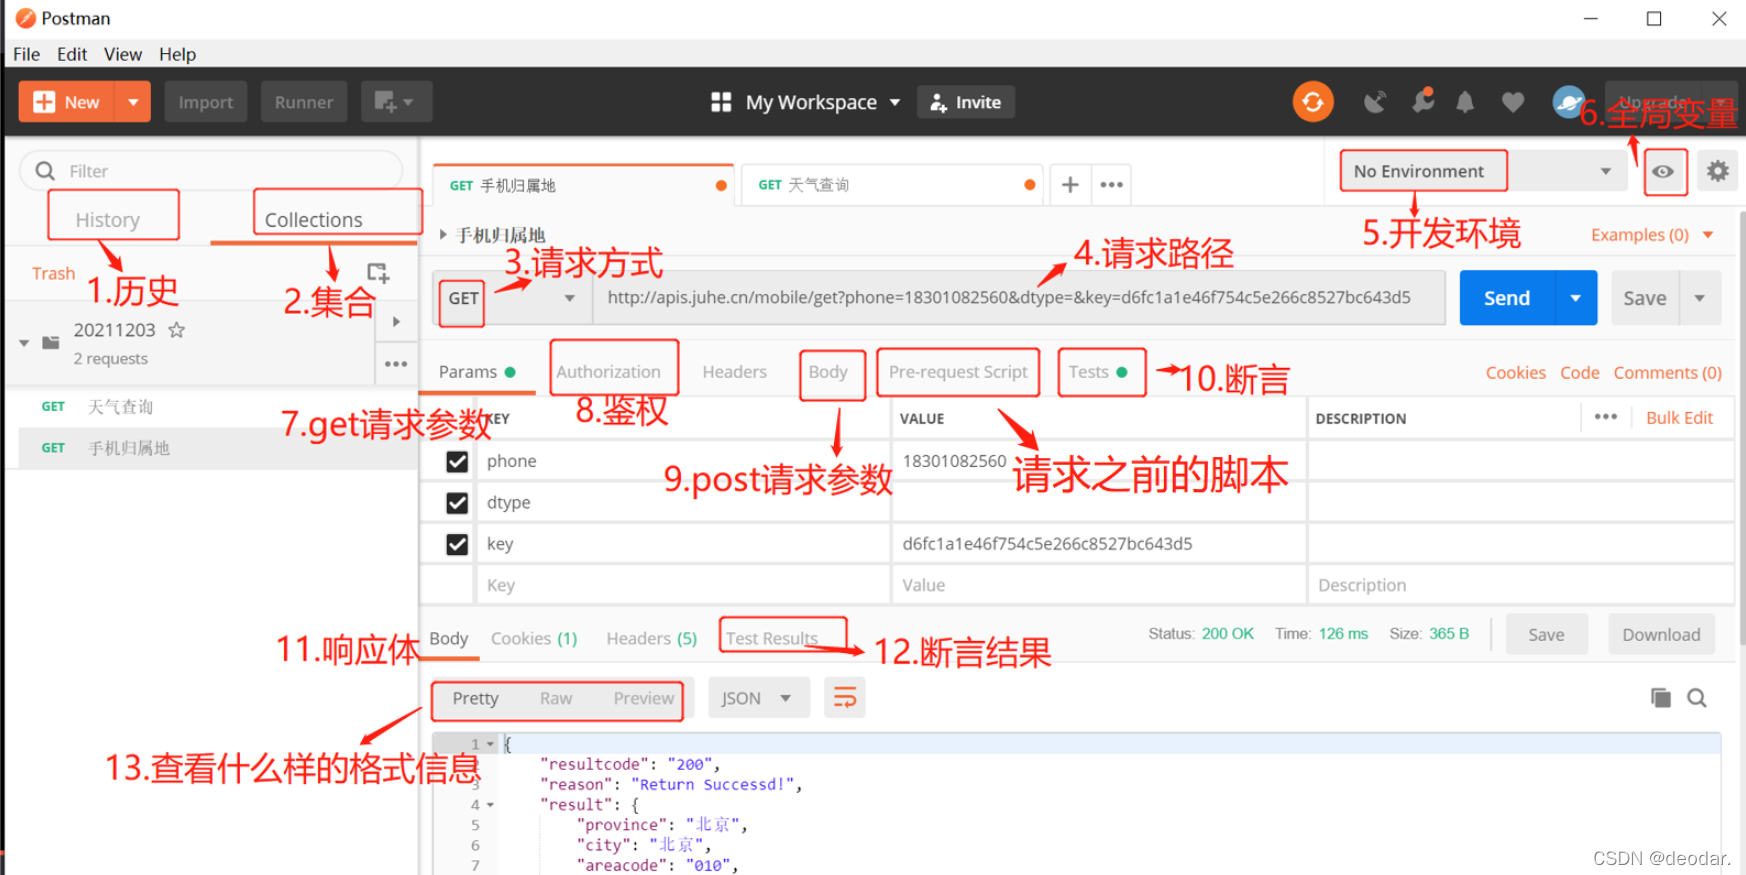
Task: Open the New button dropdown arrow
Action: click(133, 102)
